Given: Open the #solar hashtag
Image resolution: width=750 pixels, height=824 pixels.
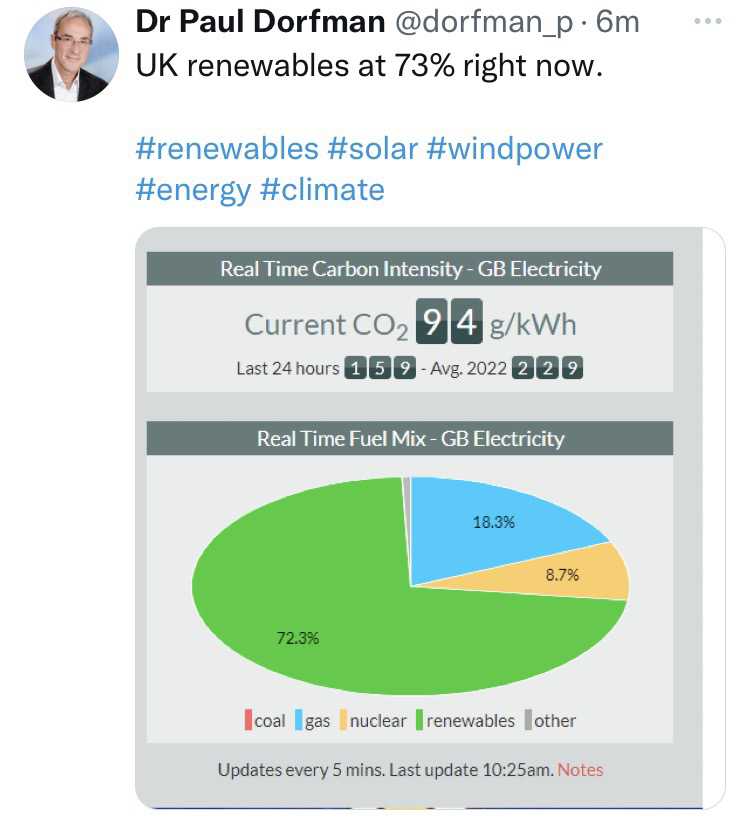Looking at the screenshot, I should point(372,149).
